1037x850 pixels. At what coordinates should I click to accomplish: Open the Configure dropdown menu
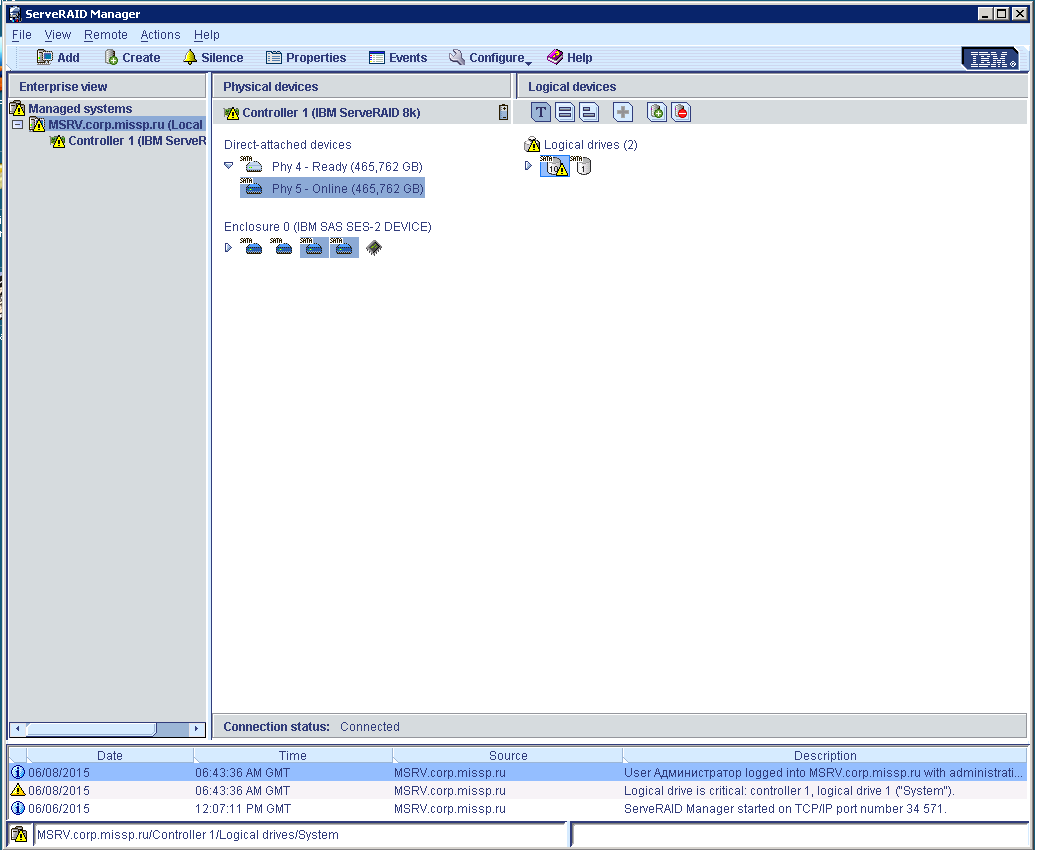pyautogui.click(x=490, y=58)
